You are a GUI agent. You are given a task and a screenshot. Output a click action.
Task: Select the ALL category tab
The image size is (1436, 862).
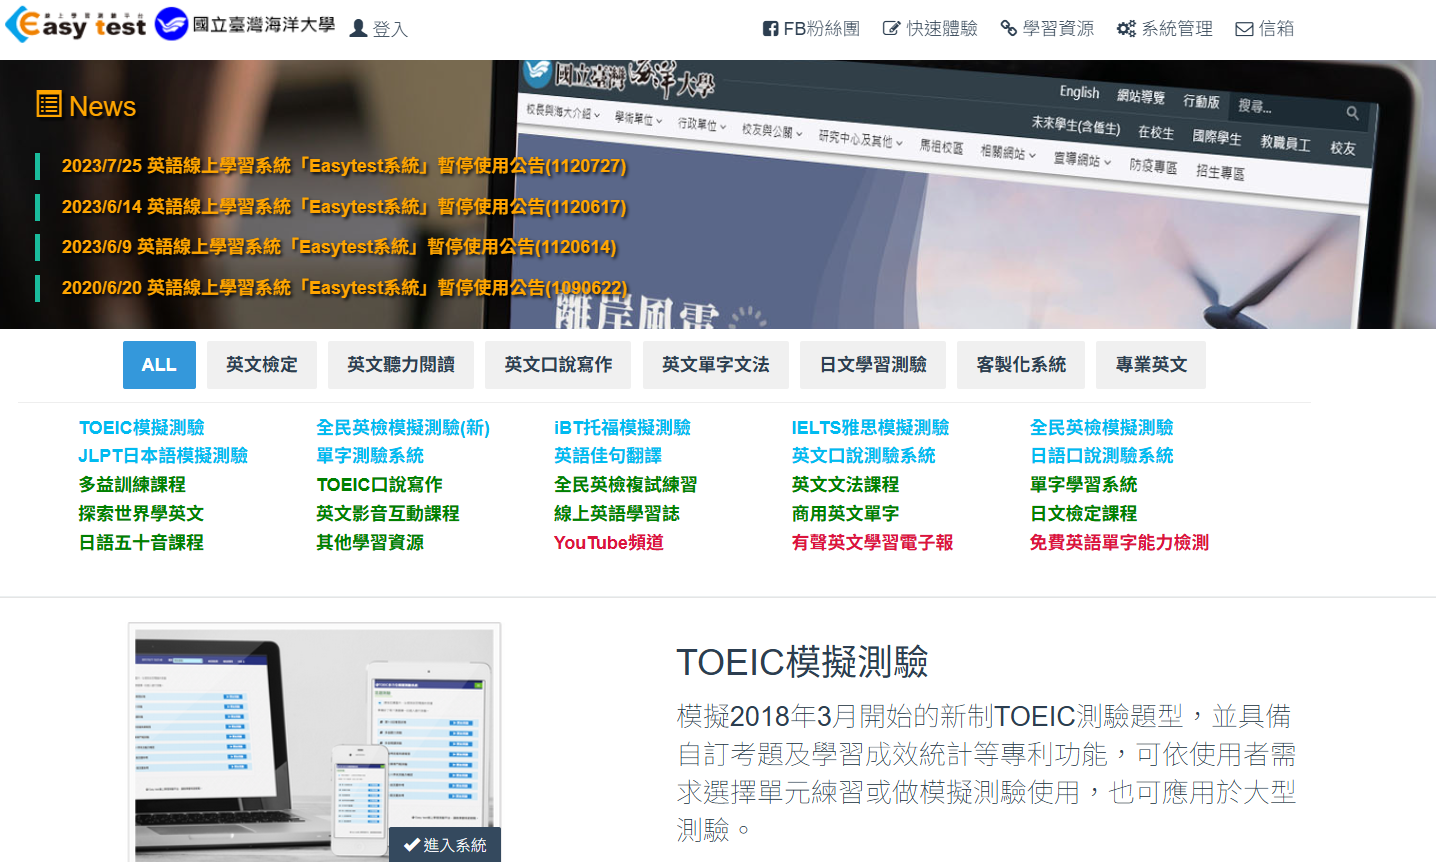159,365
